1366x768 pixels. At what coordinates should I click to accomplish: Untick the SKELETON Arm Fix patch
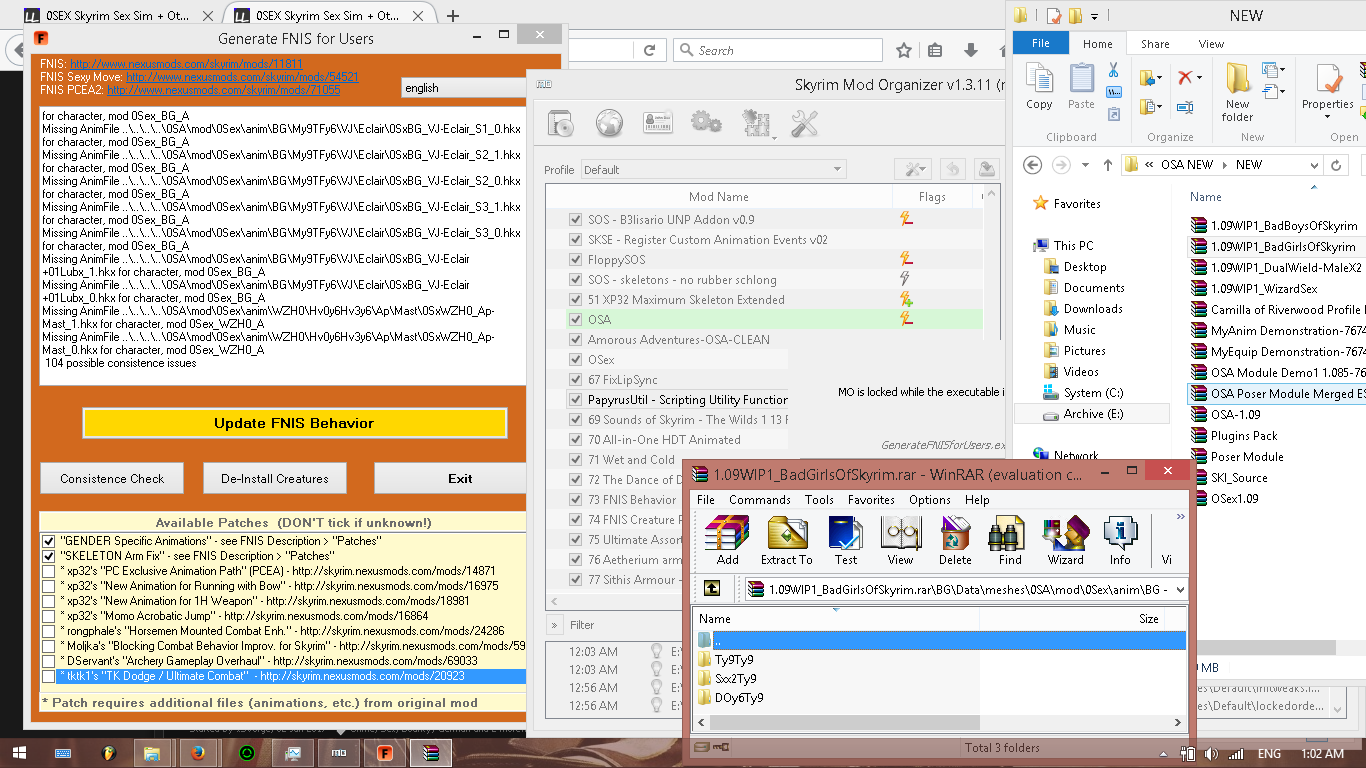coord(48,555)
